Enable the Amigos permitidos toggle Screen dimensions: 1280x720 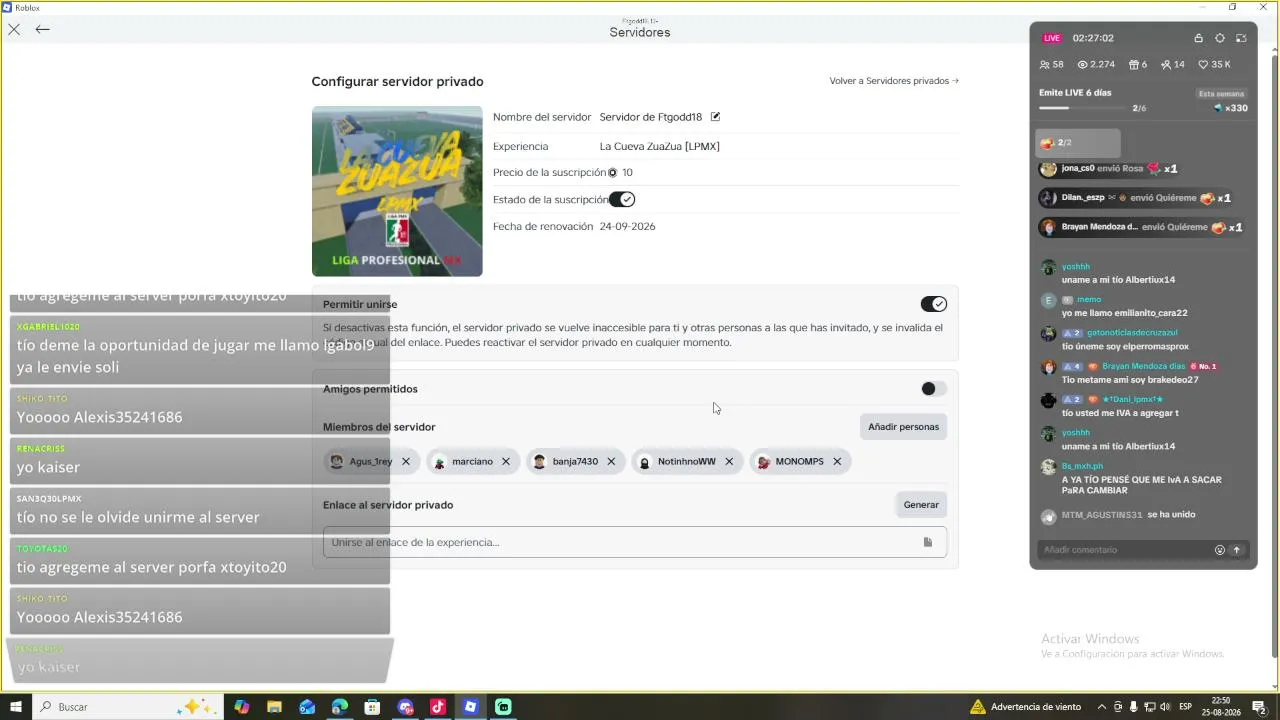click(933, 389)
